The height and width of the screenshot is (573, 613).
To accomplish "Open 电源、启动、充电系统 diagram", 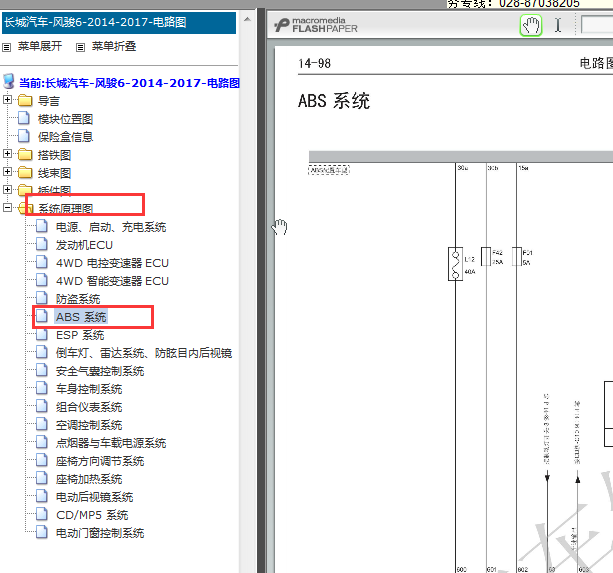I will pos(111,227).
